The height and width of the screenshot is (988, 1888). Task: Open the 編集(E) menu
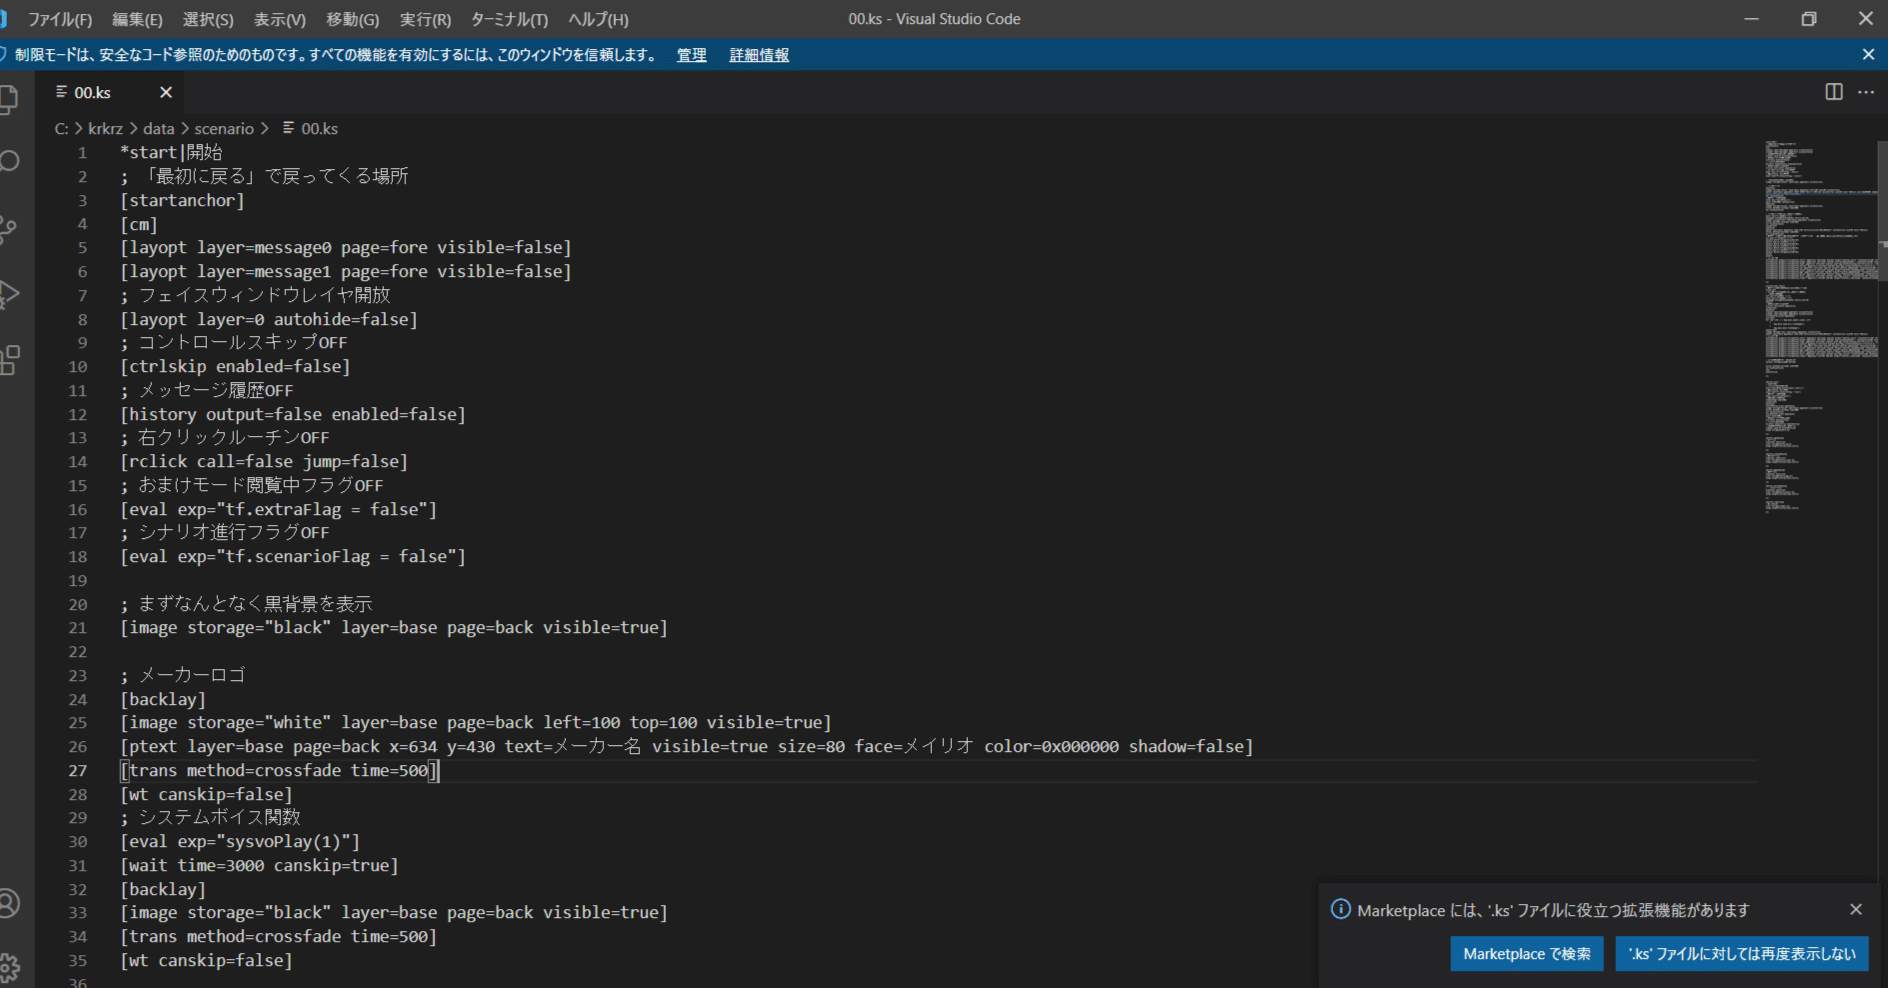(137, 19)
